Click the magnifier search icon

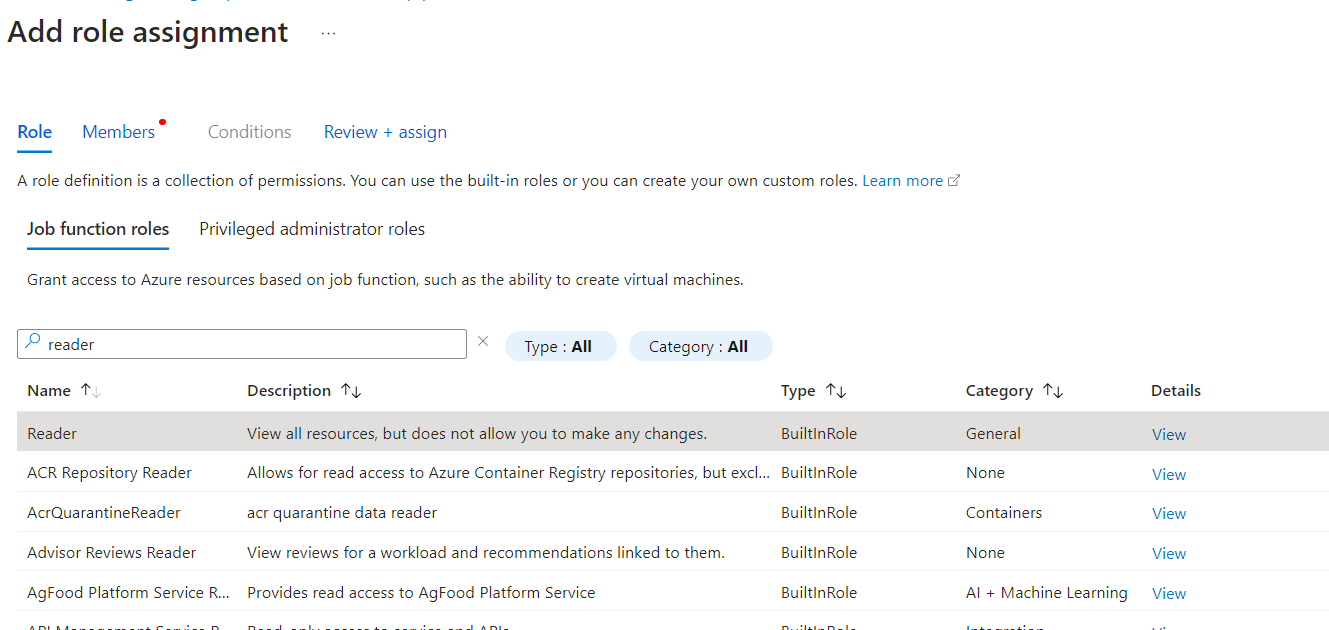[33, 343]
